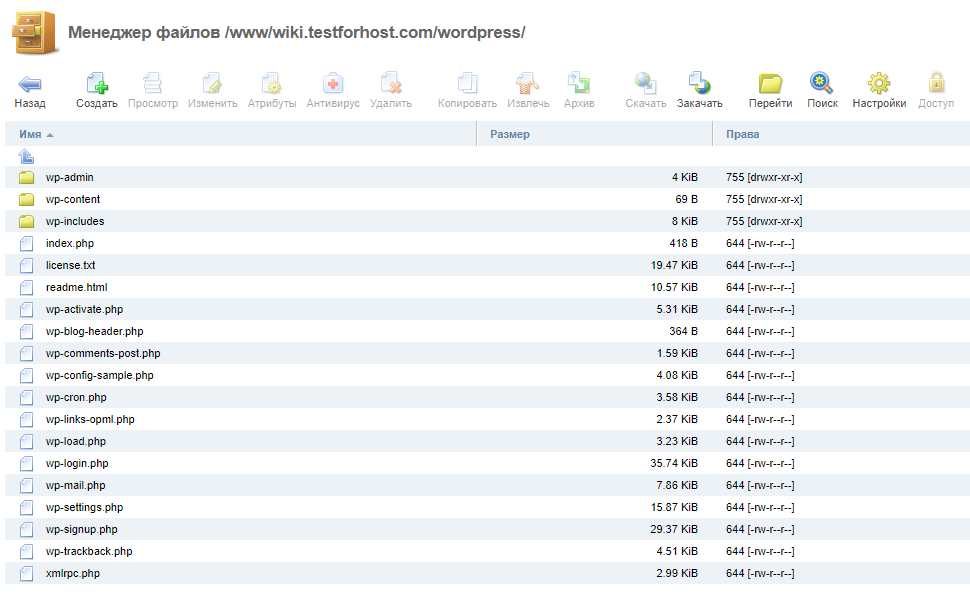970x616 pixels.
Task: Click the Архив archive icon
Action: (x=578, y=84)
